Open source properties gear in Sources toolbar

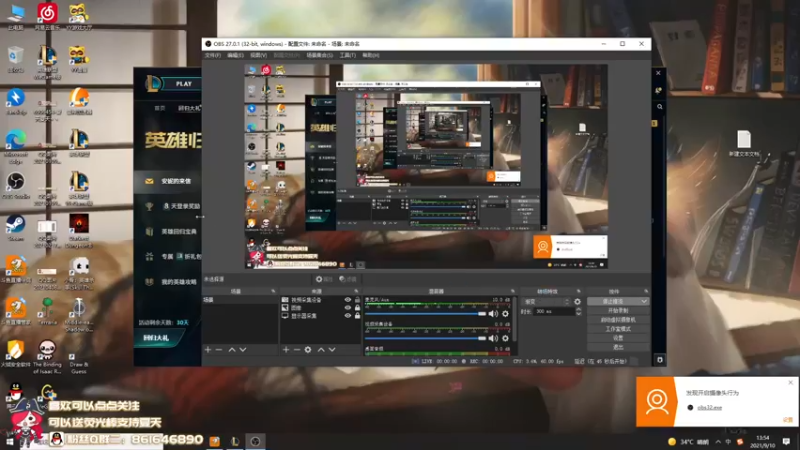point(308,349)
